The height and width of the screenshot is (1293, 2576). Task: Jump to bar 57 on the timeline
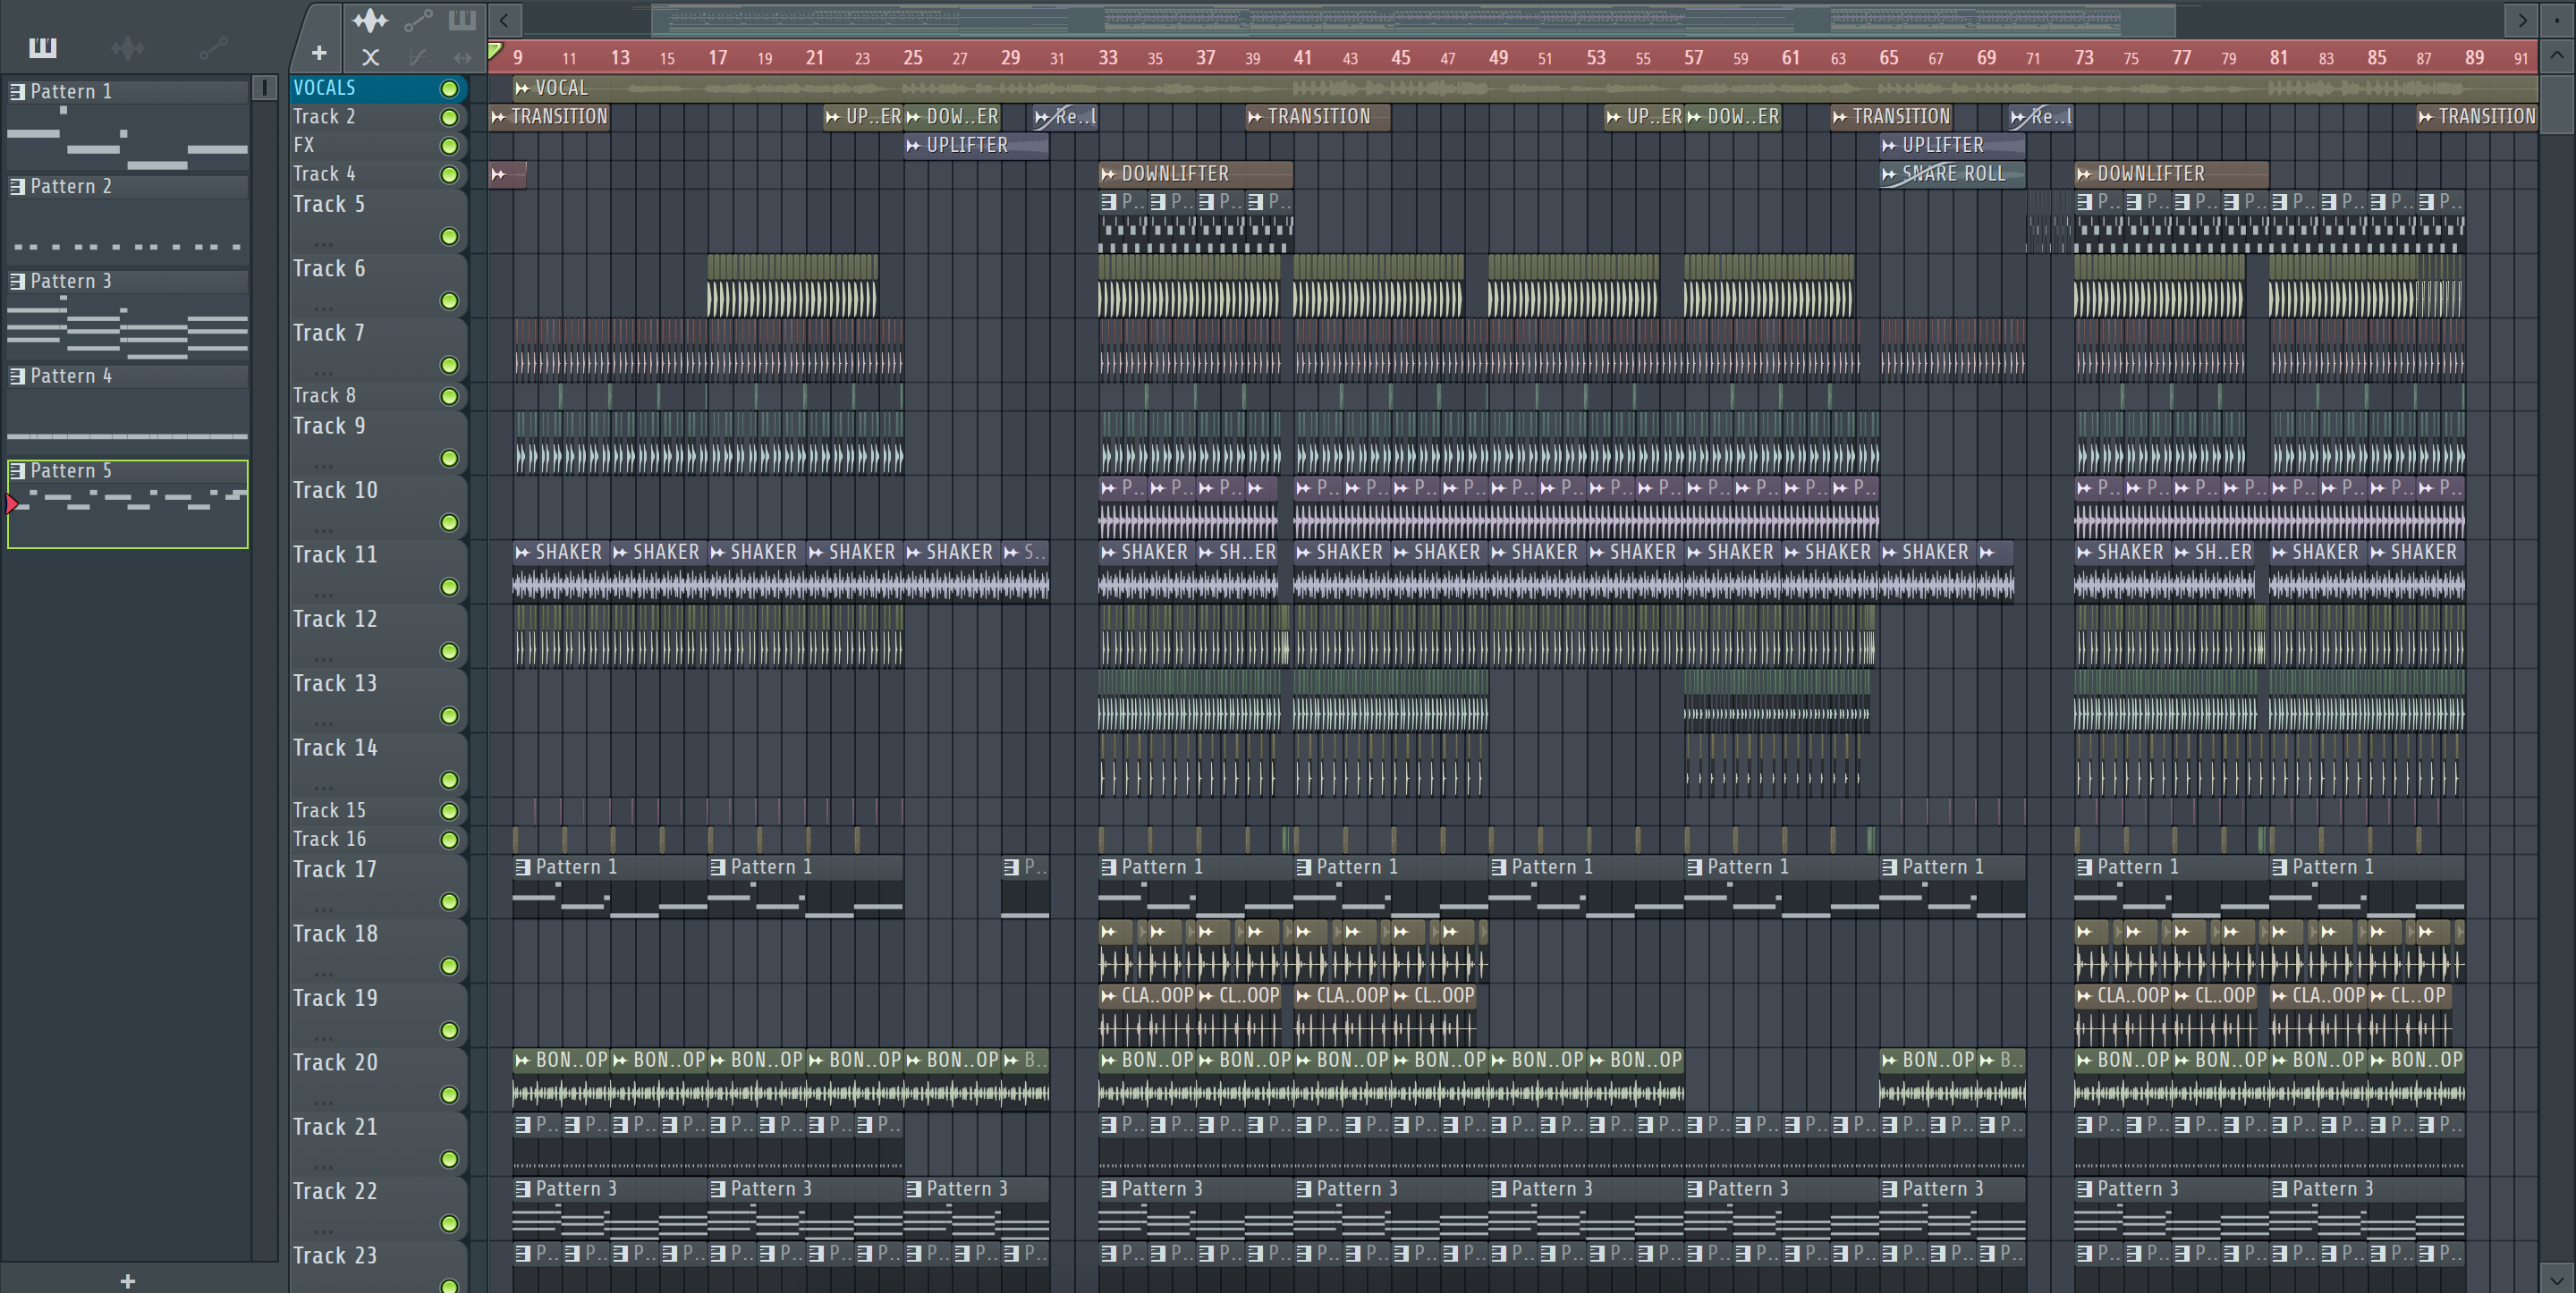pyautogui.click(x=1693, y=58)
